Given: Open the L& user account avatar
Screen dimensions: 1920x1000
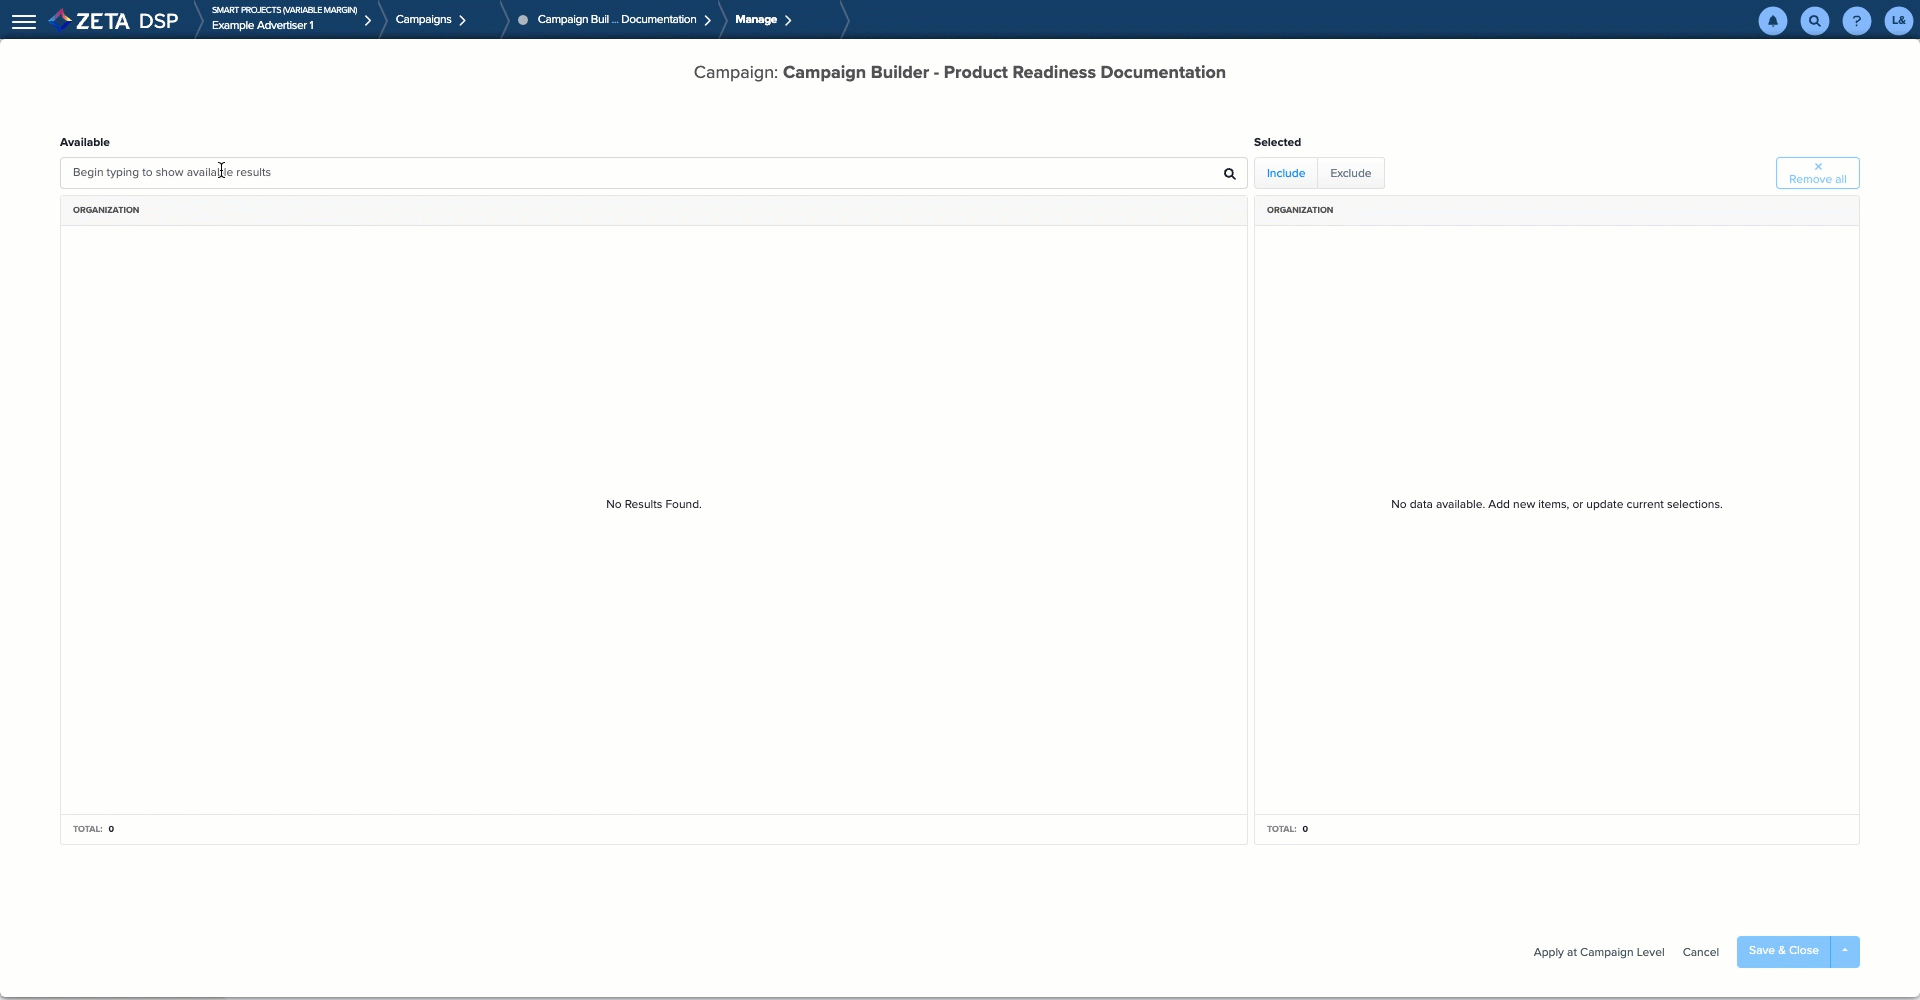Looking at the screenshot, I should pyautogui.click(x=1898, y=21).
